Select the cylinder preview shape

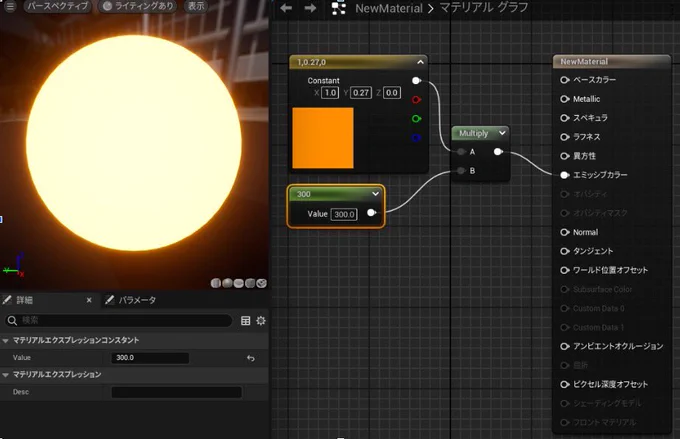tap(216, 283)
